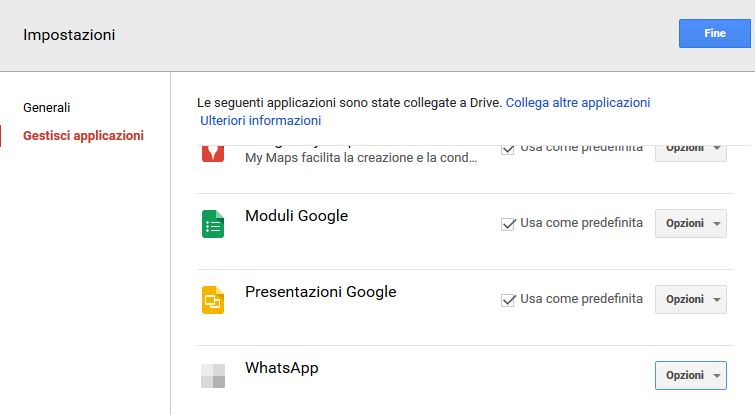Click the 'Presentazioni Google' app name
This screenshot has height=415, width=755.
(320, 292)
